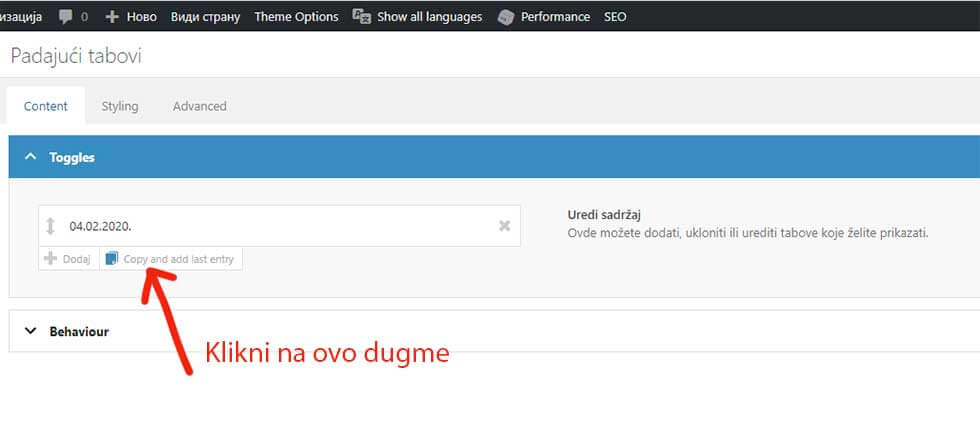This screenshot has height=440, width=980.
Task: Click Copy and add last entry button
Action: tap(171, 259)
